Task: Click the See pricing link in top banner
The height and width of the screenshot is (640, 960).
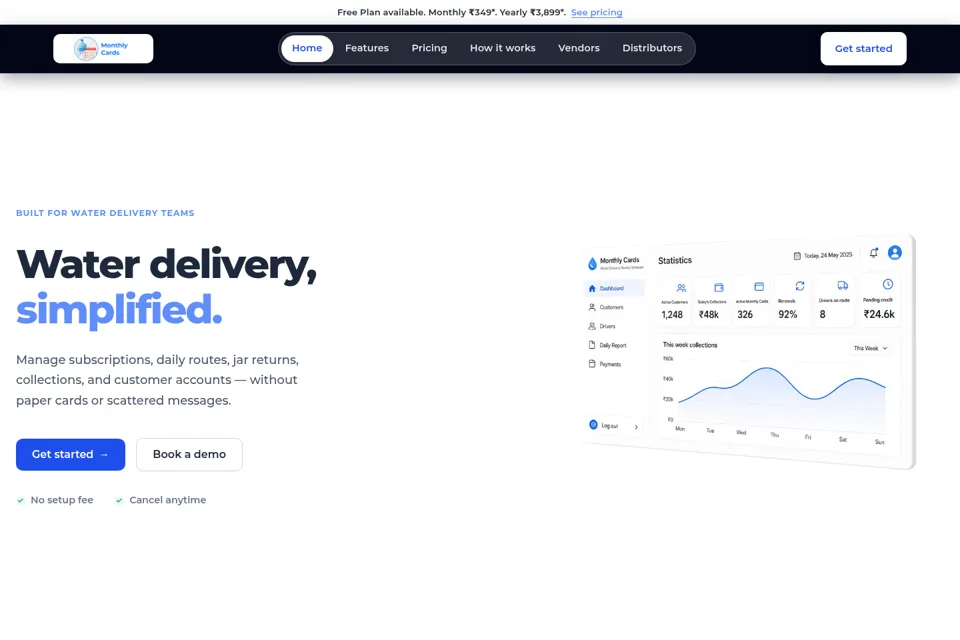Action: [x=596, y=12]
